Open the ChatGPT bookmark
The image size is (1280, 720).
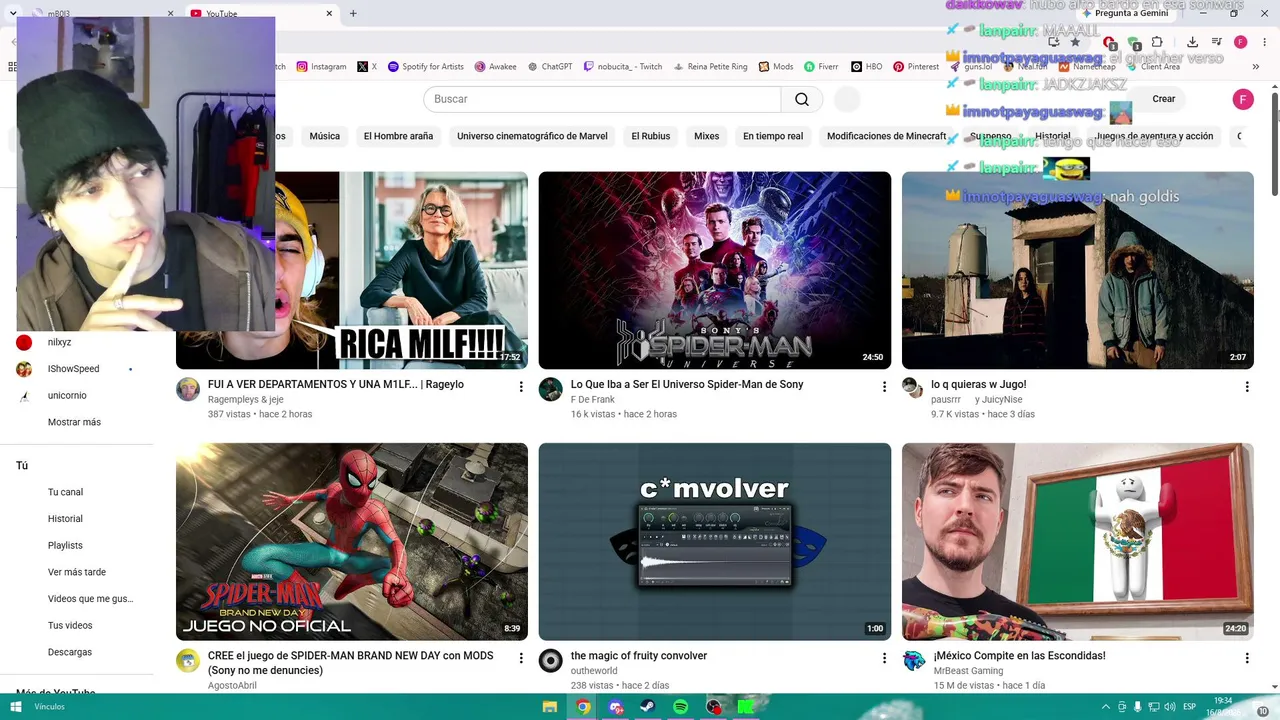550,67
